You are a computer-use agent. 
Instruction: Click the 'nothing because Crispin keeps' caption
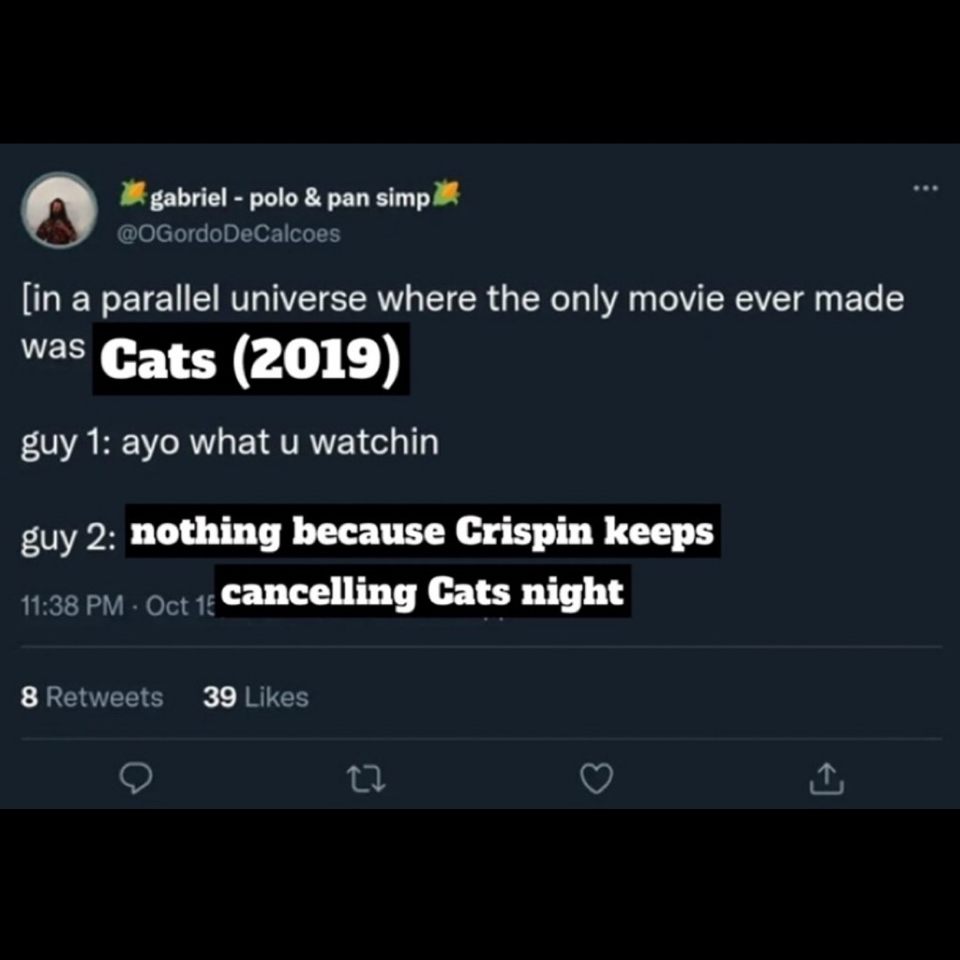coord(422,531)
